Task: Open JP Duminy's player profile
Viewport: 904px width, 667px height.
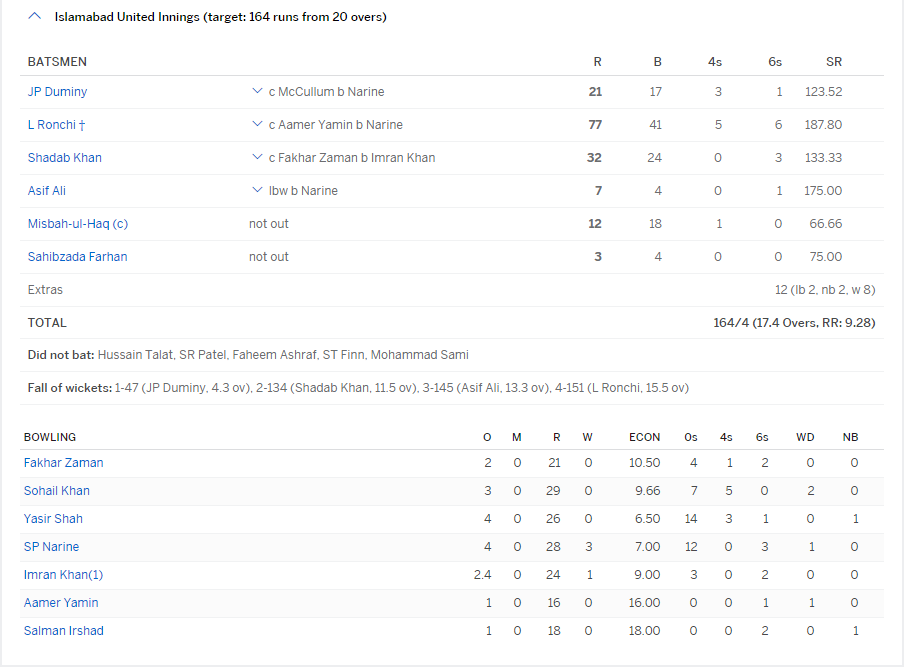Action: [57, 92]
